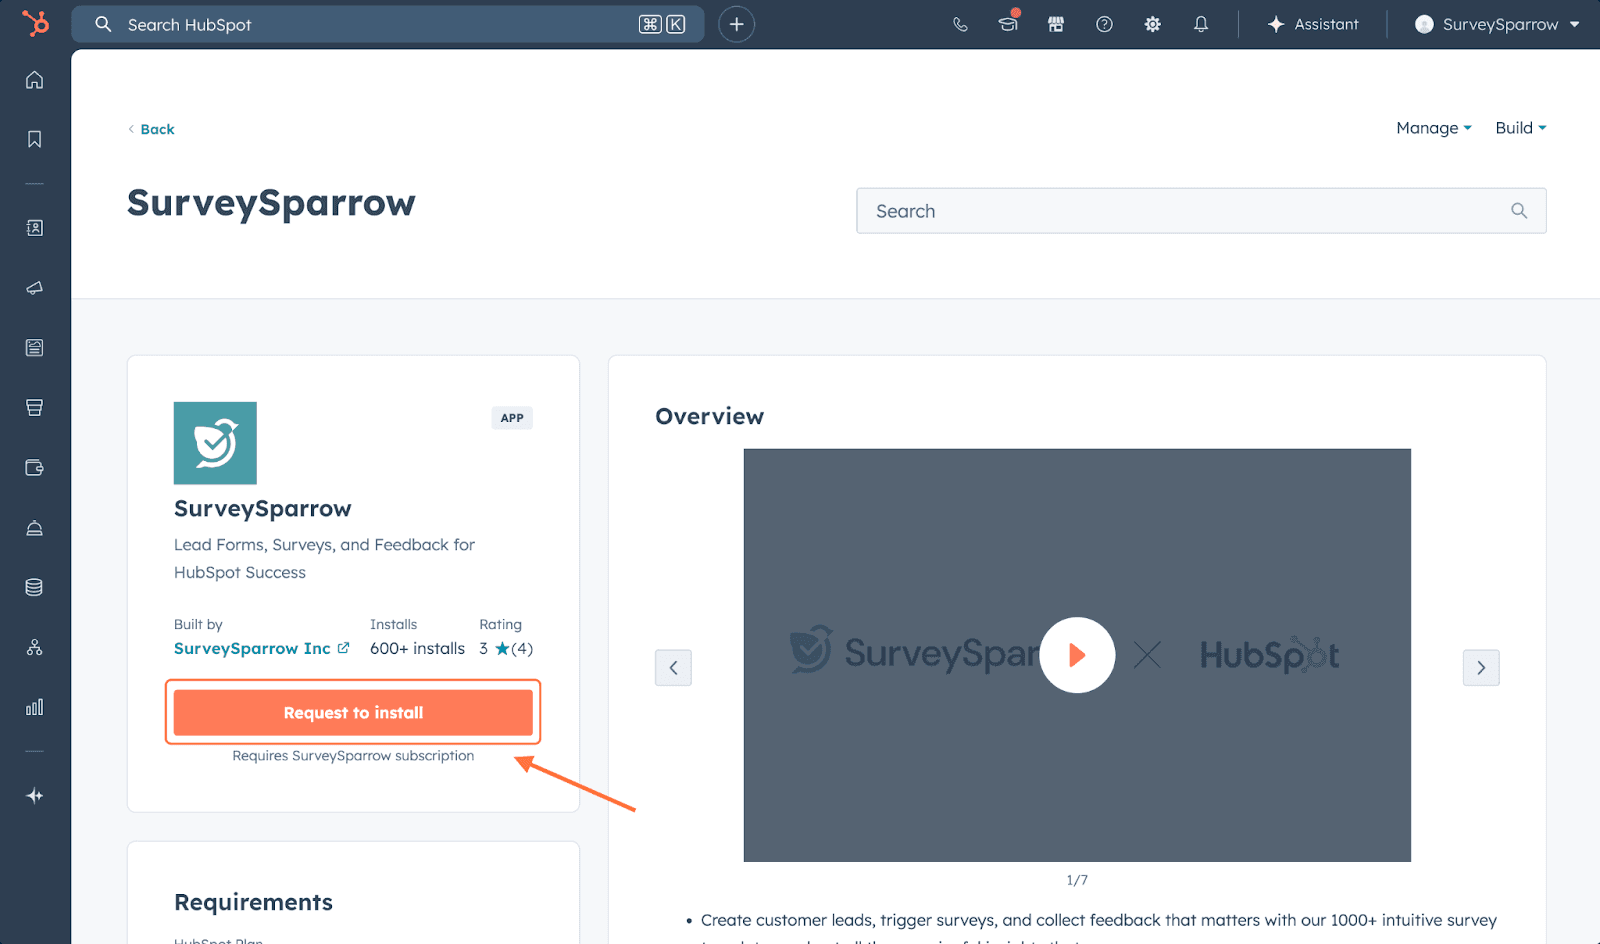1600x944 pixels.
Task: Click the HubSpot sprocket logo
Action: (35, 23)
